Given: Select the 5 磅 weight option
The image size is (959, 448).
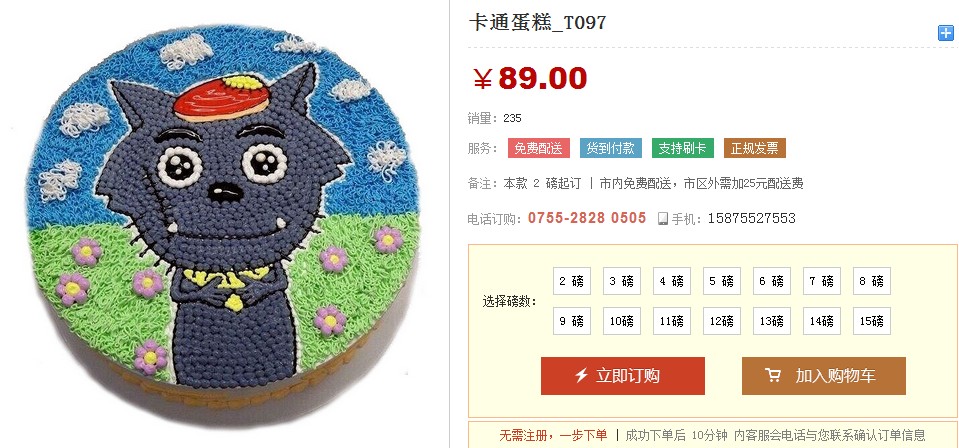Looking at the screenshot, I should coord(722,281).
